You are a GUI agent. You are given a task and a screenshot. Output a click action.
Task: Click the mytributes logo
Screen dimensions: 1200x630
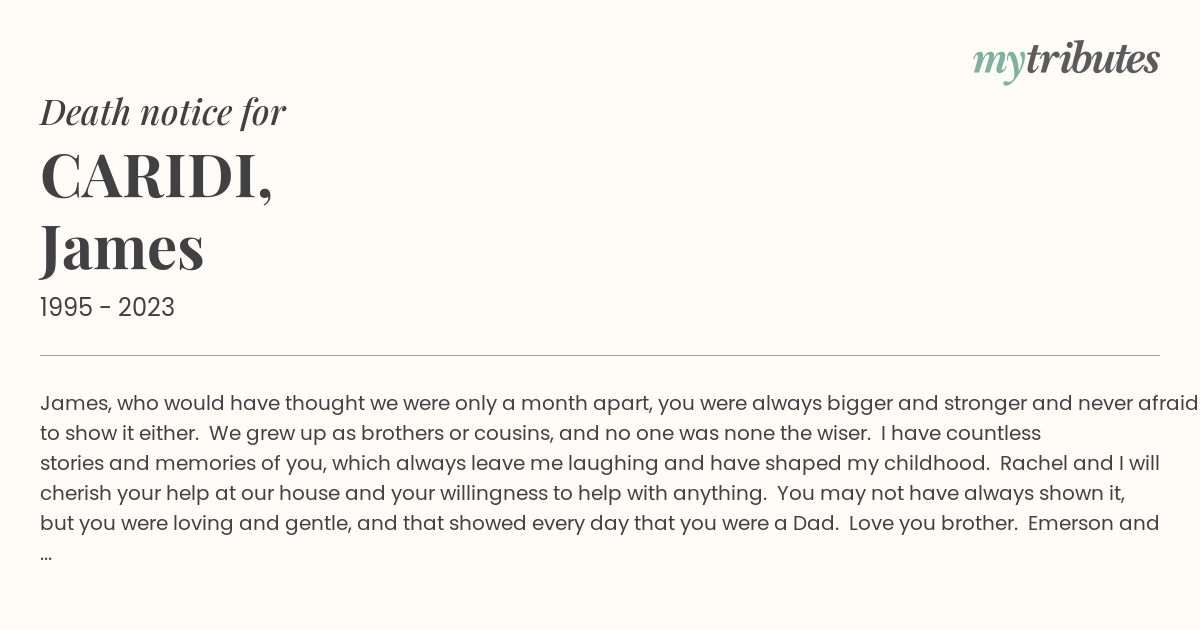point(1066,61)
